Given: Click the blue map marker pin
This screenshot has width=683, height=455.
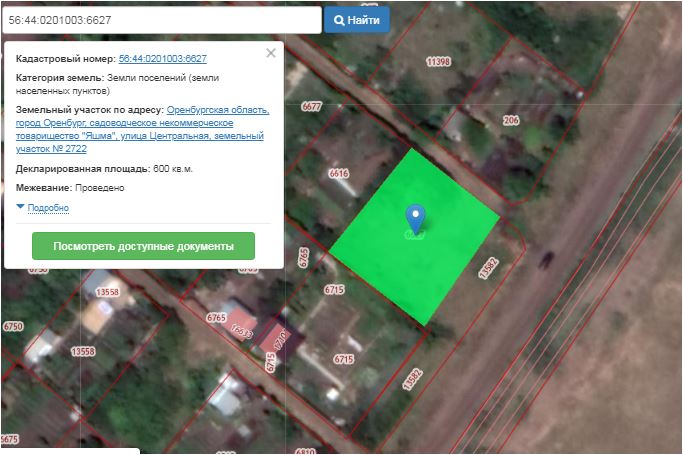Looking at the screenshot, I should pyautogui.click(x=415, y=217).
